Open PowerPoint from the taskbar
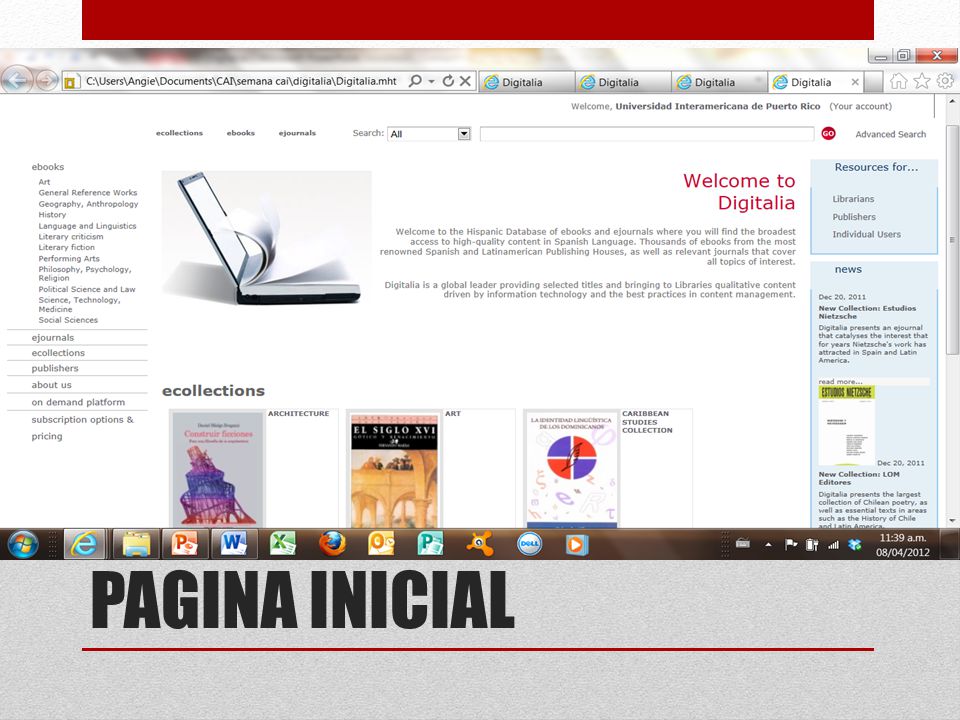The width and height of the screenshot is (960, 720). pyautogui.click(x=184, y=544)
